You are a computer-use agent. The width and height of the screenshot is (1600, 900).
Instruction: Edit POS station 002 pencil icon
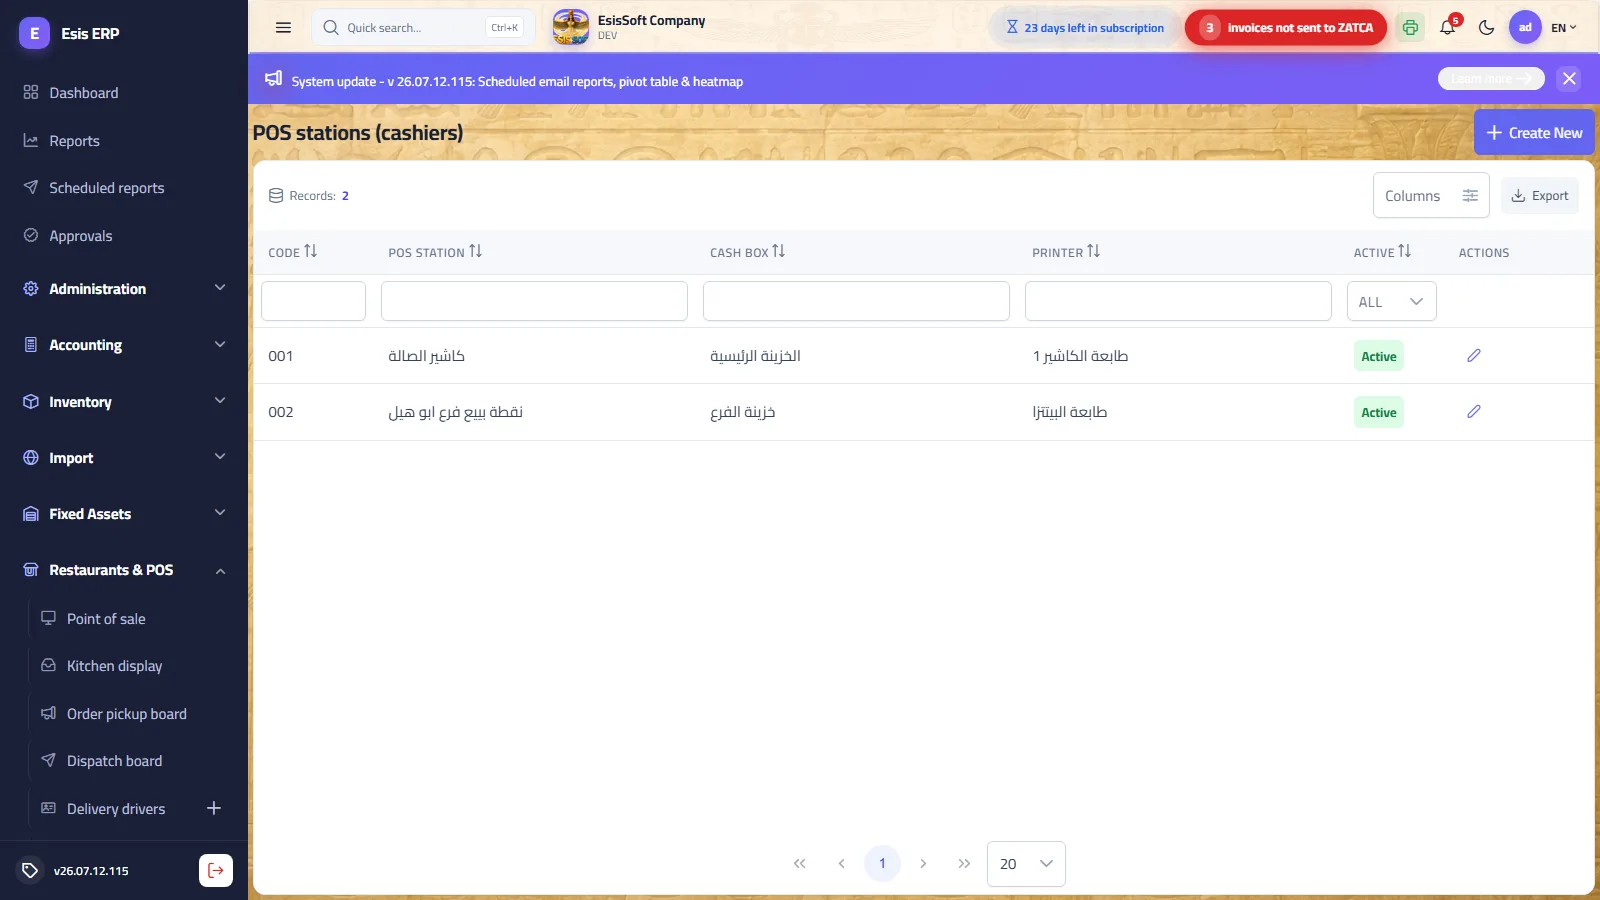point(1473,412)
